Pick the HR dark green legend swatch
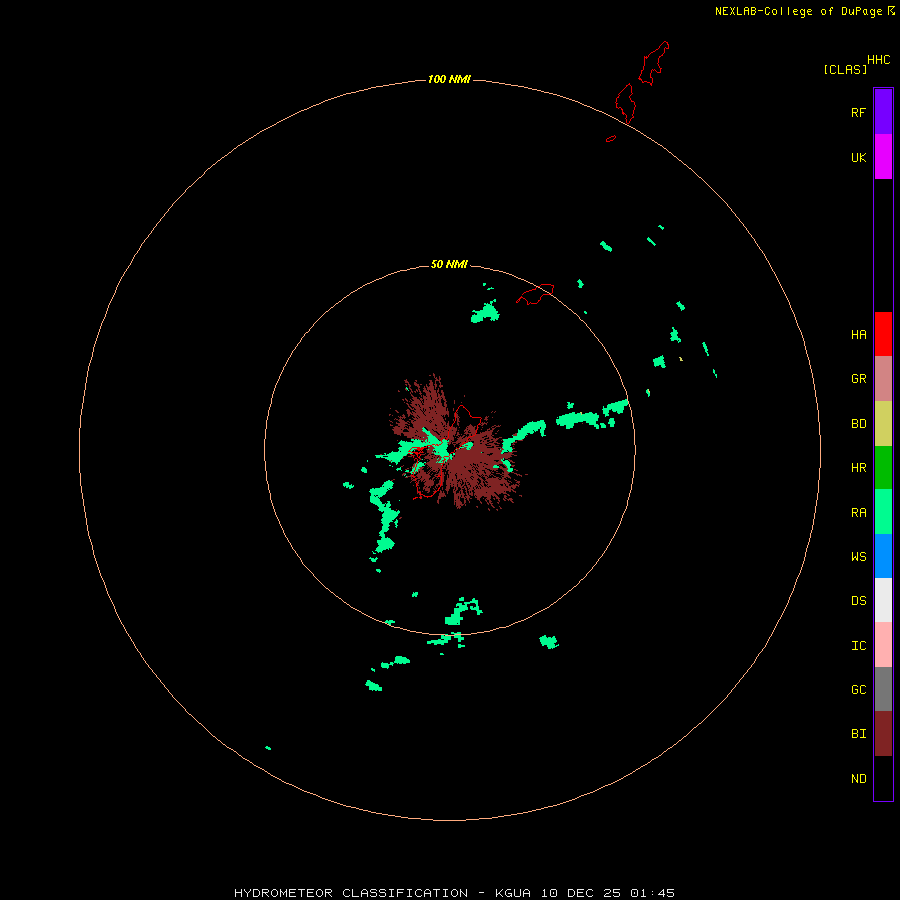 click(x=883, y=468)
